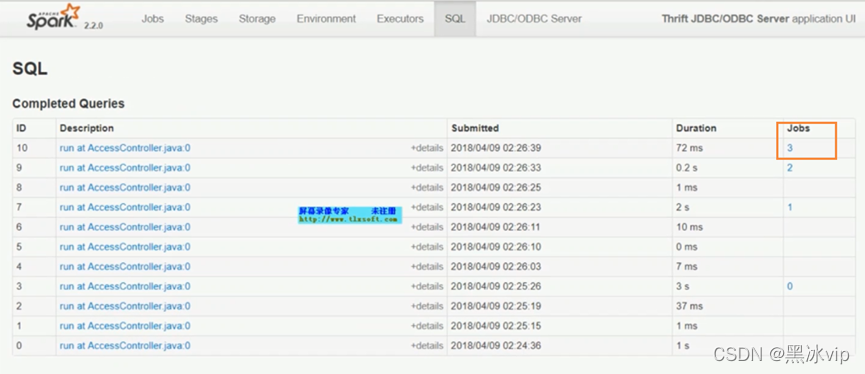Open query 5 description link

click(x=125, y=247)
